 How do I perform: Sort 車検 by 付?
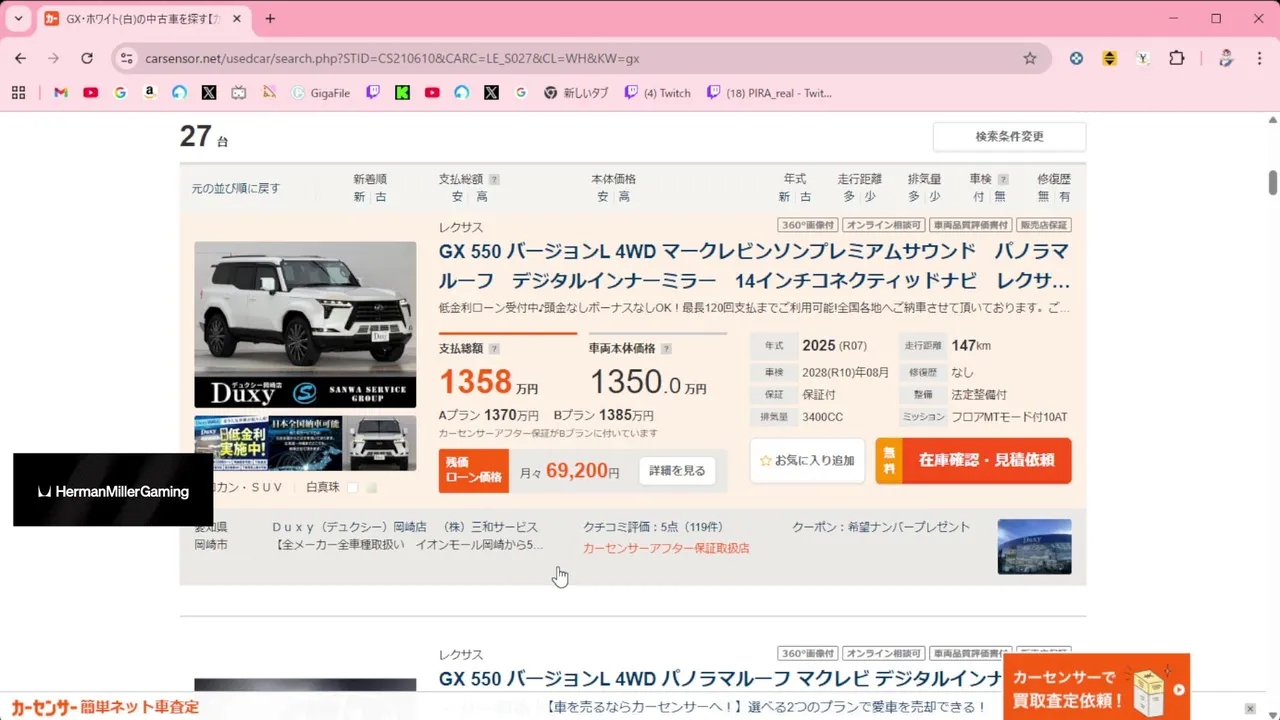click(x=979, y=197)
